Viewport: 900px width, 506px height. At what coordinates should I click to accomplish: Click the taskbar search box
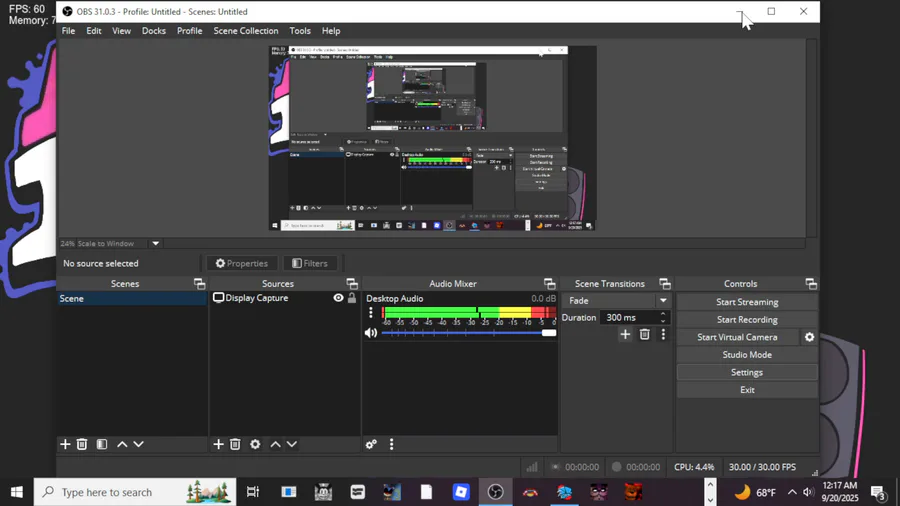pos(135,492)
